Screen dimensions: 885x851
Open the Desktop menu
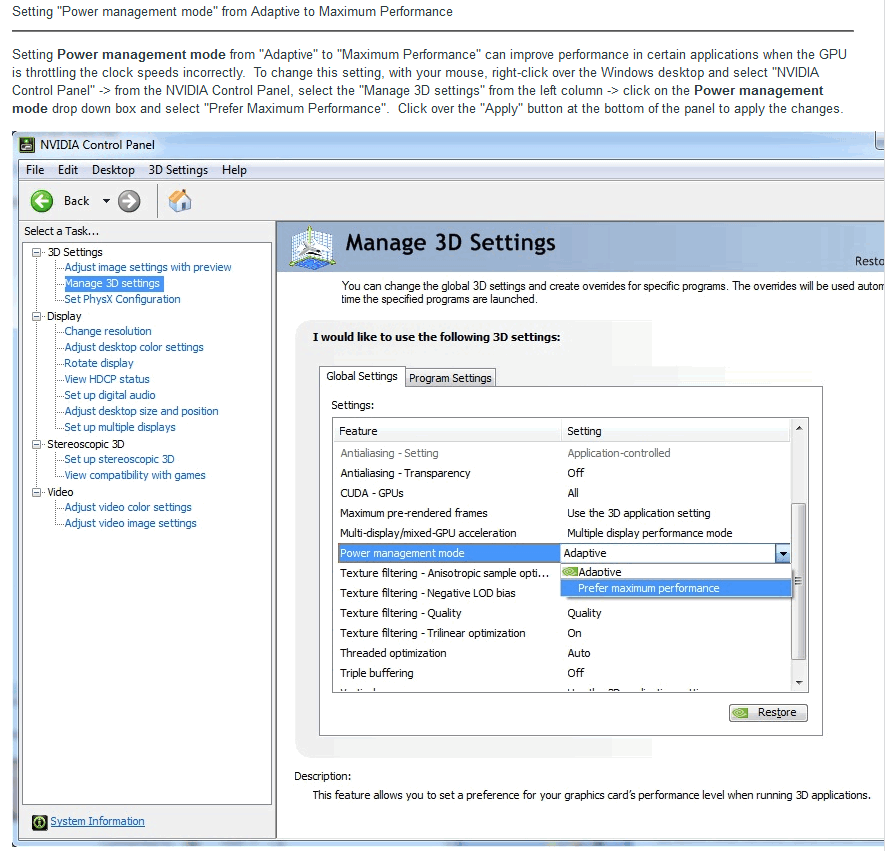point(113,170)
